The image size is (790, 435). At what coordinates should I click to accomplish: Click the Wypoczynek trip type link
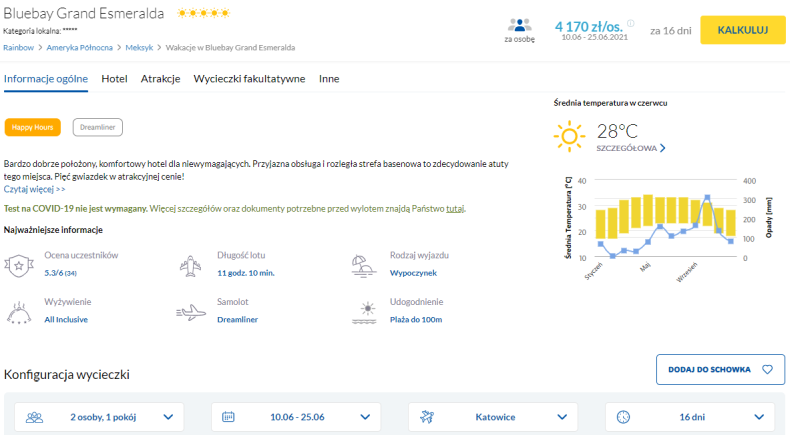(x=413, y=273)
